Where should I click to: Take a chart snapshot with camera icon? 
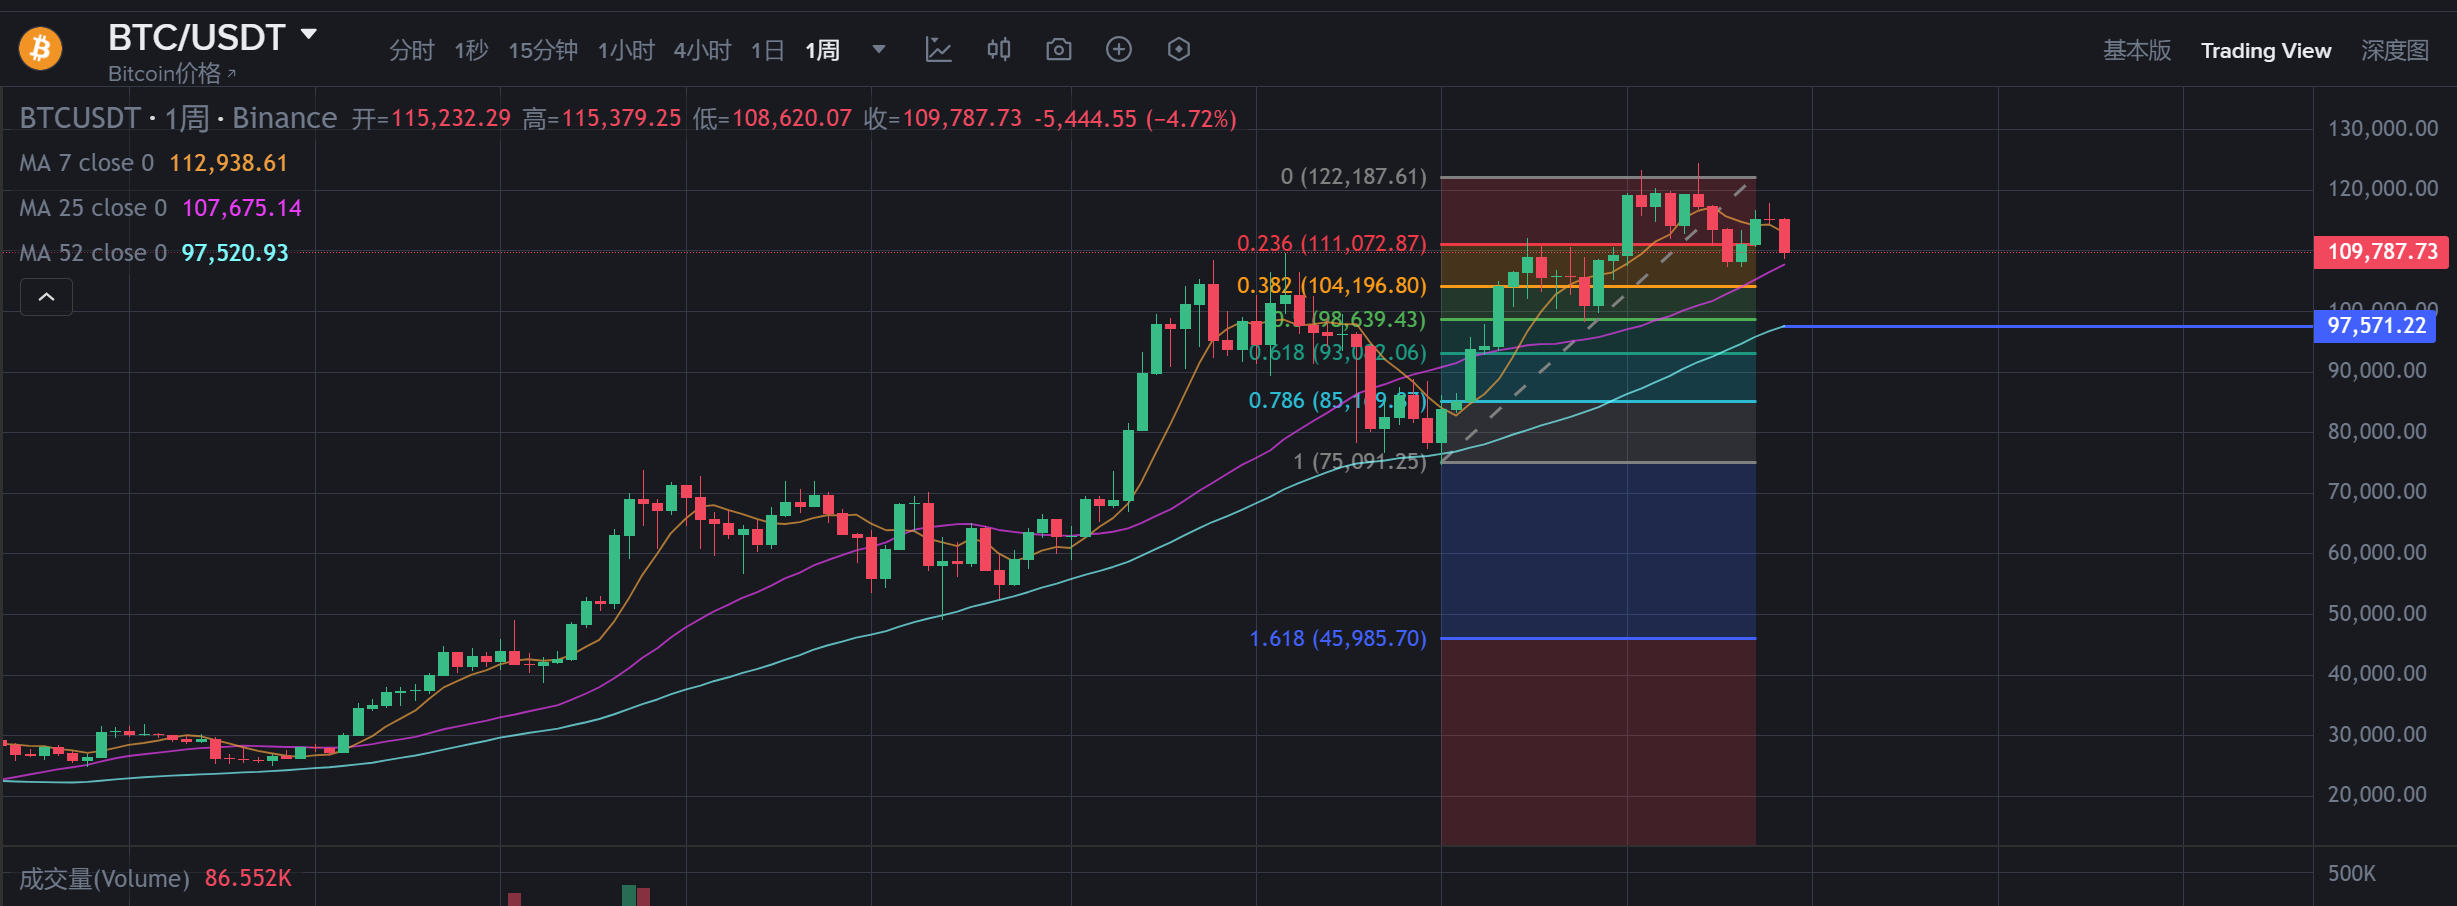click(1058, 49)
